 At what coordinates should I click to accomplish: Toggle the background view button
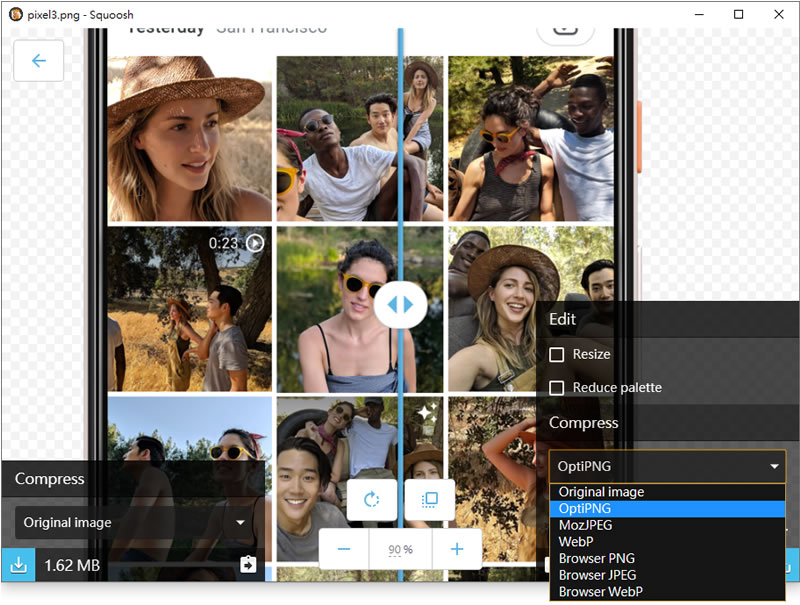430,499
